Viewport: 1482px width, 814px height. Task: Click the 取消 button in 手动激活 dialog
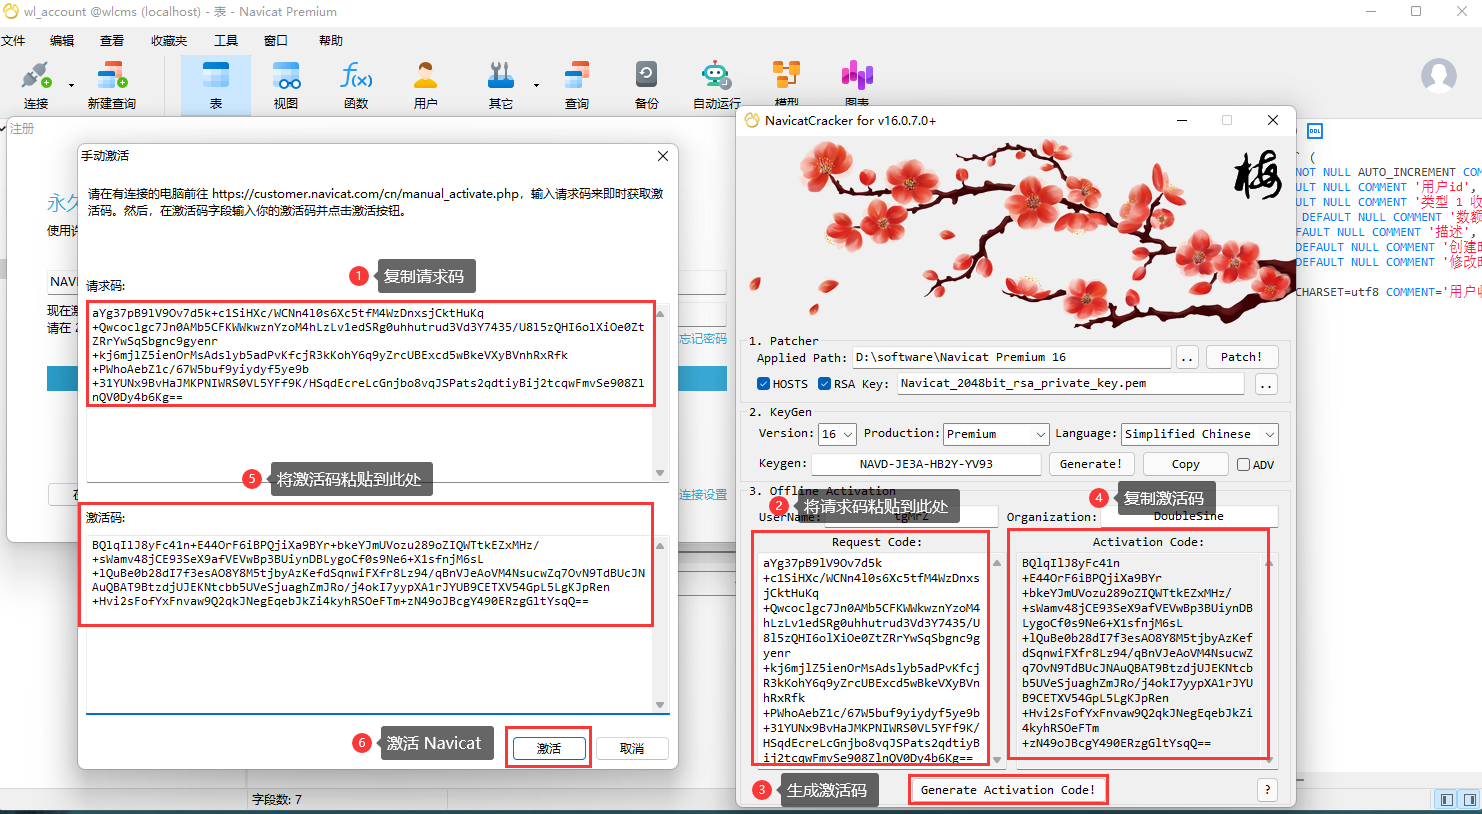(632, 748)
